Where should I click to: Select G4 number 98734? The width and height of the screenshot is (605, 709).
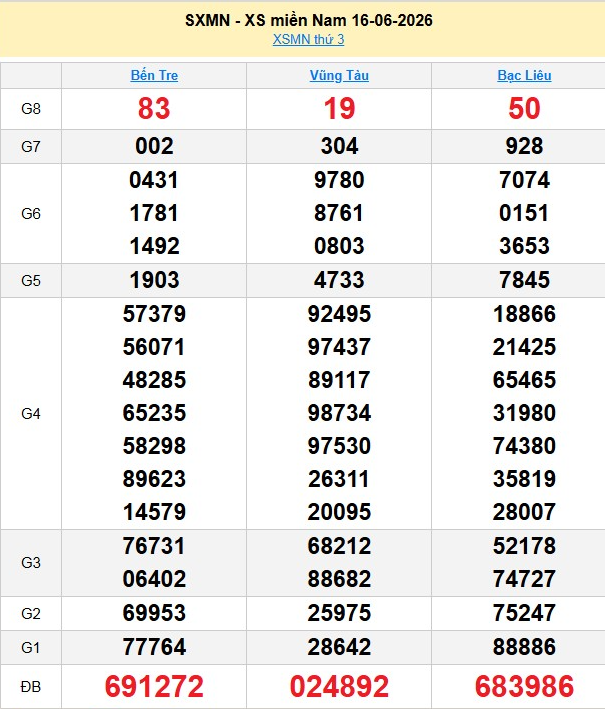tap(339, 413)
